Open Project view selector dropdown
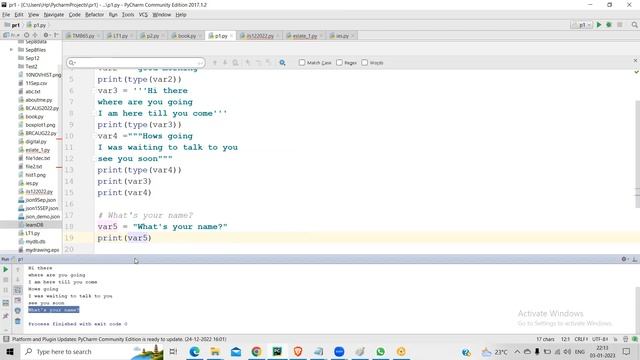The height and width of the screenshot is (360, 640). pos(11,36)
